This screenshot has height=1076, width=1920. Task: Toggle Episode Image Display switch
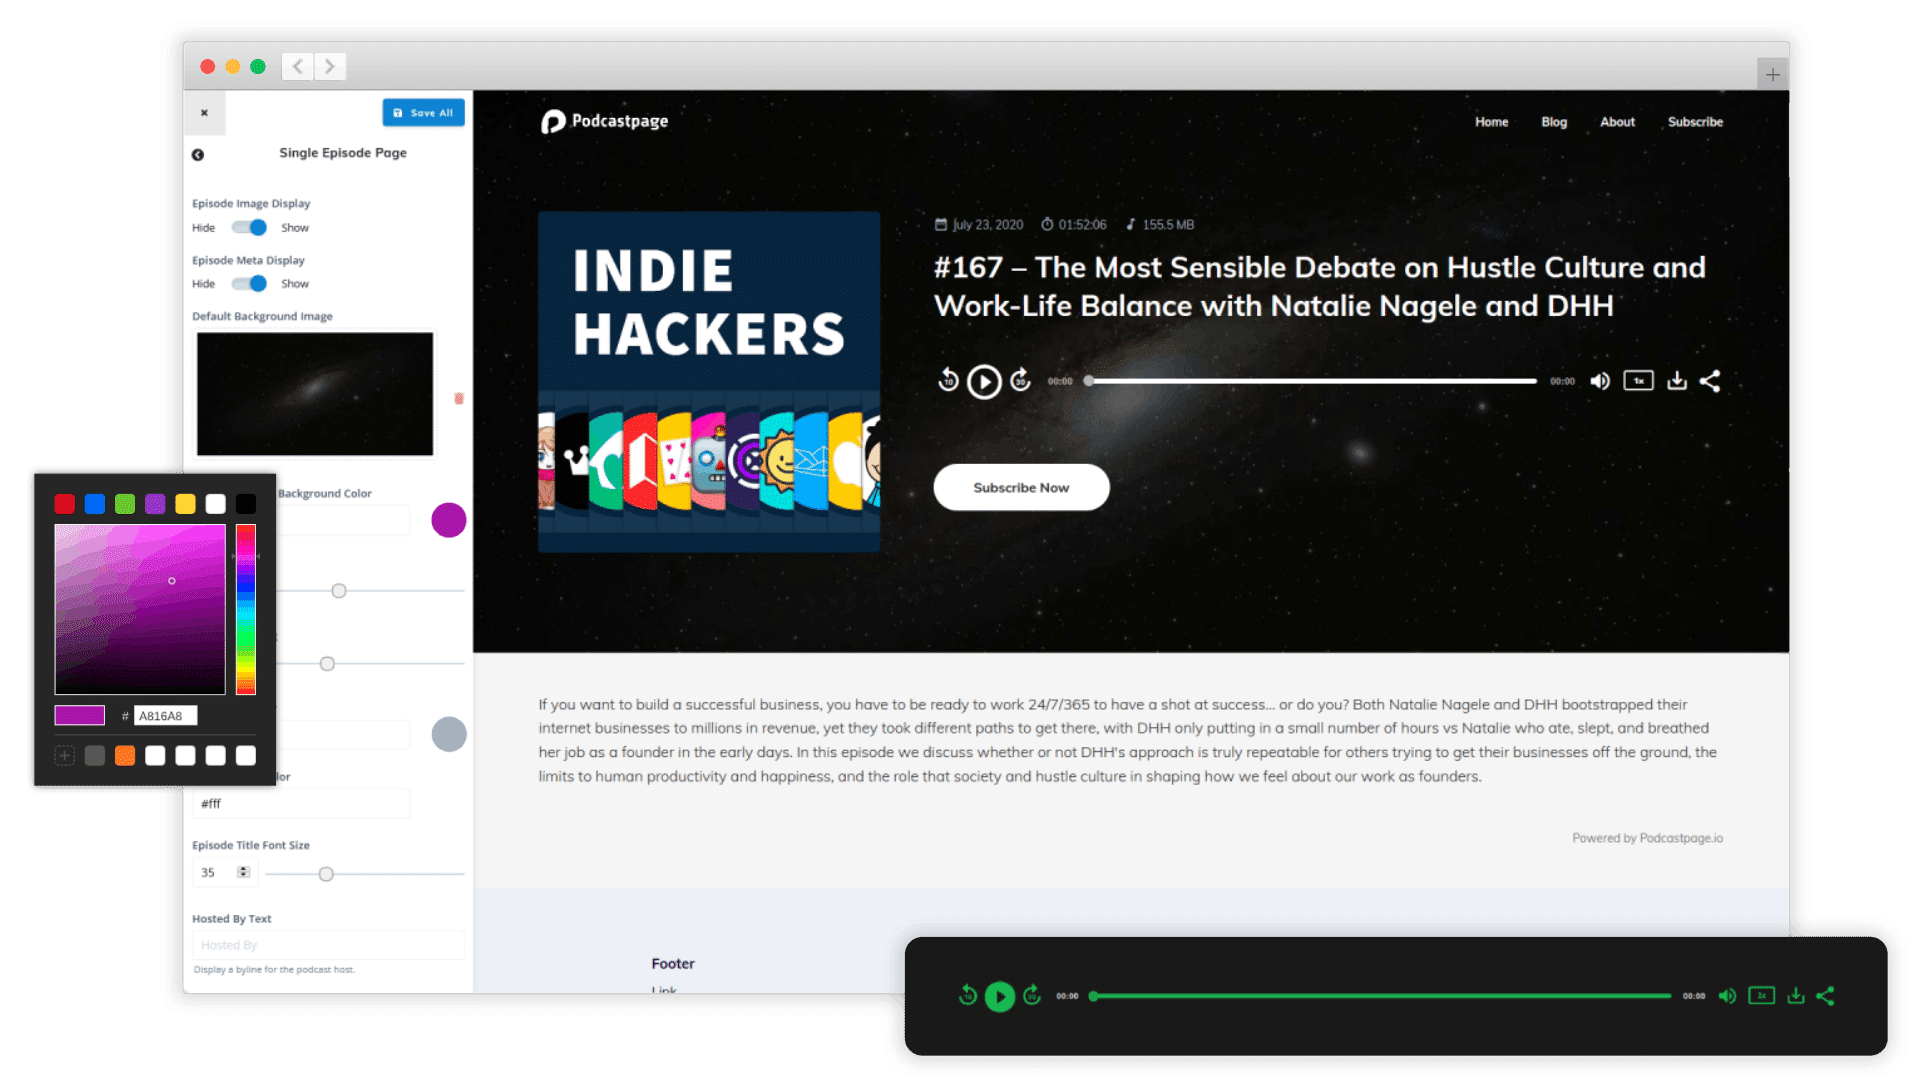coord(249,228)
